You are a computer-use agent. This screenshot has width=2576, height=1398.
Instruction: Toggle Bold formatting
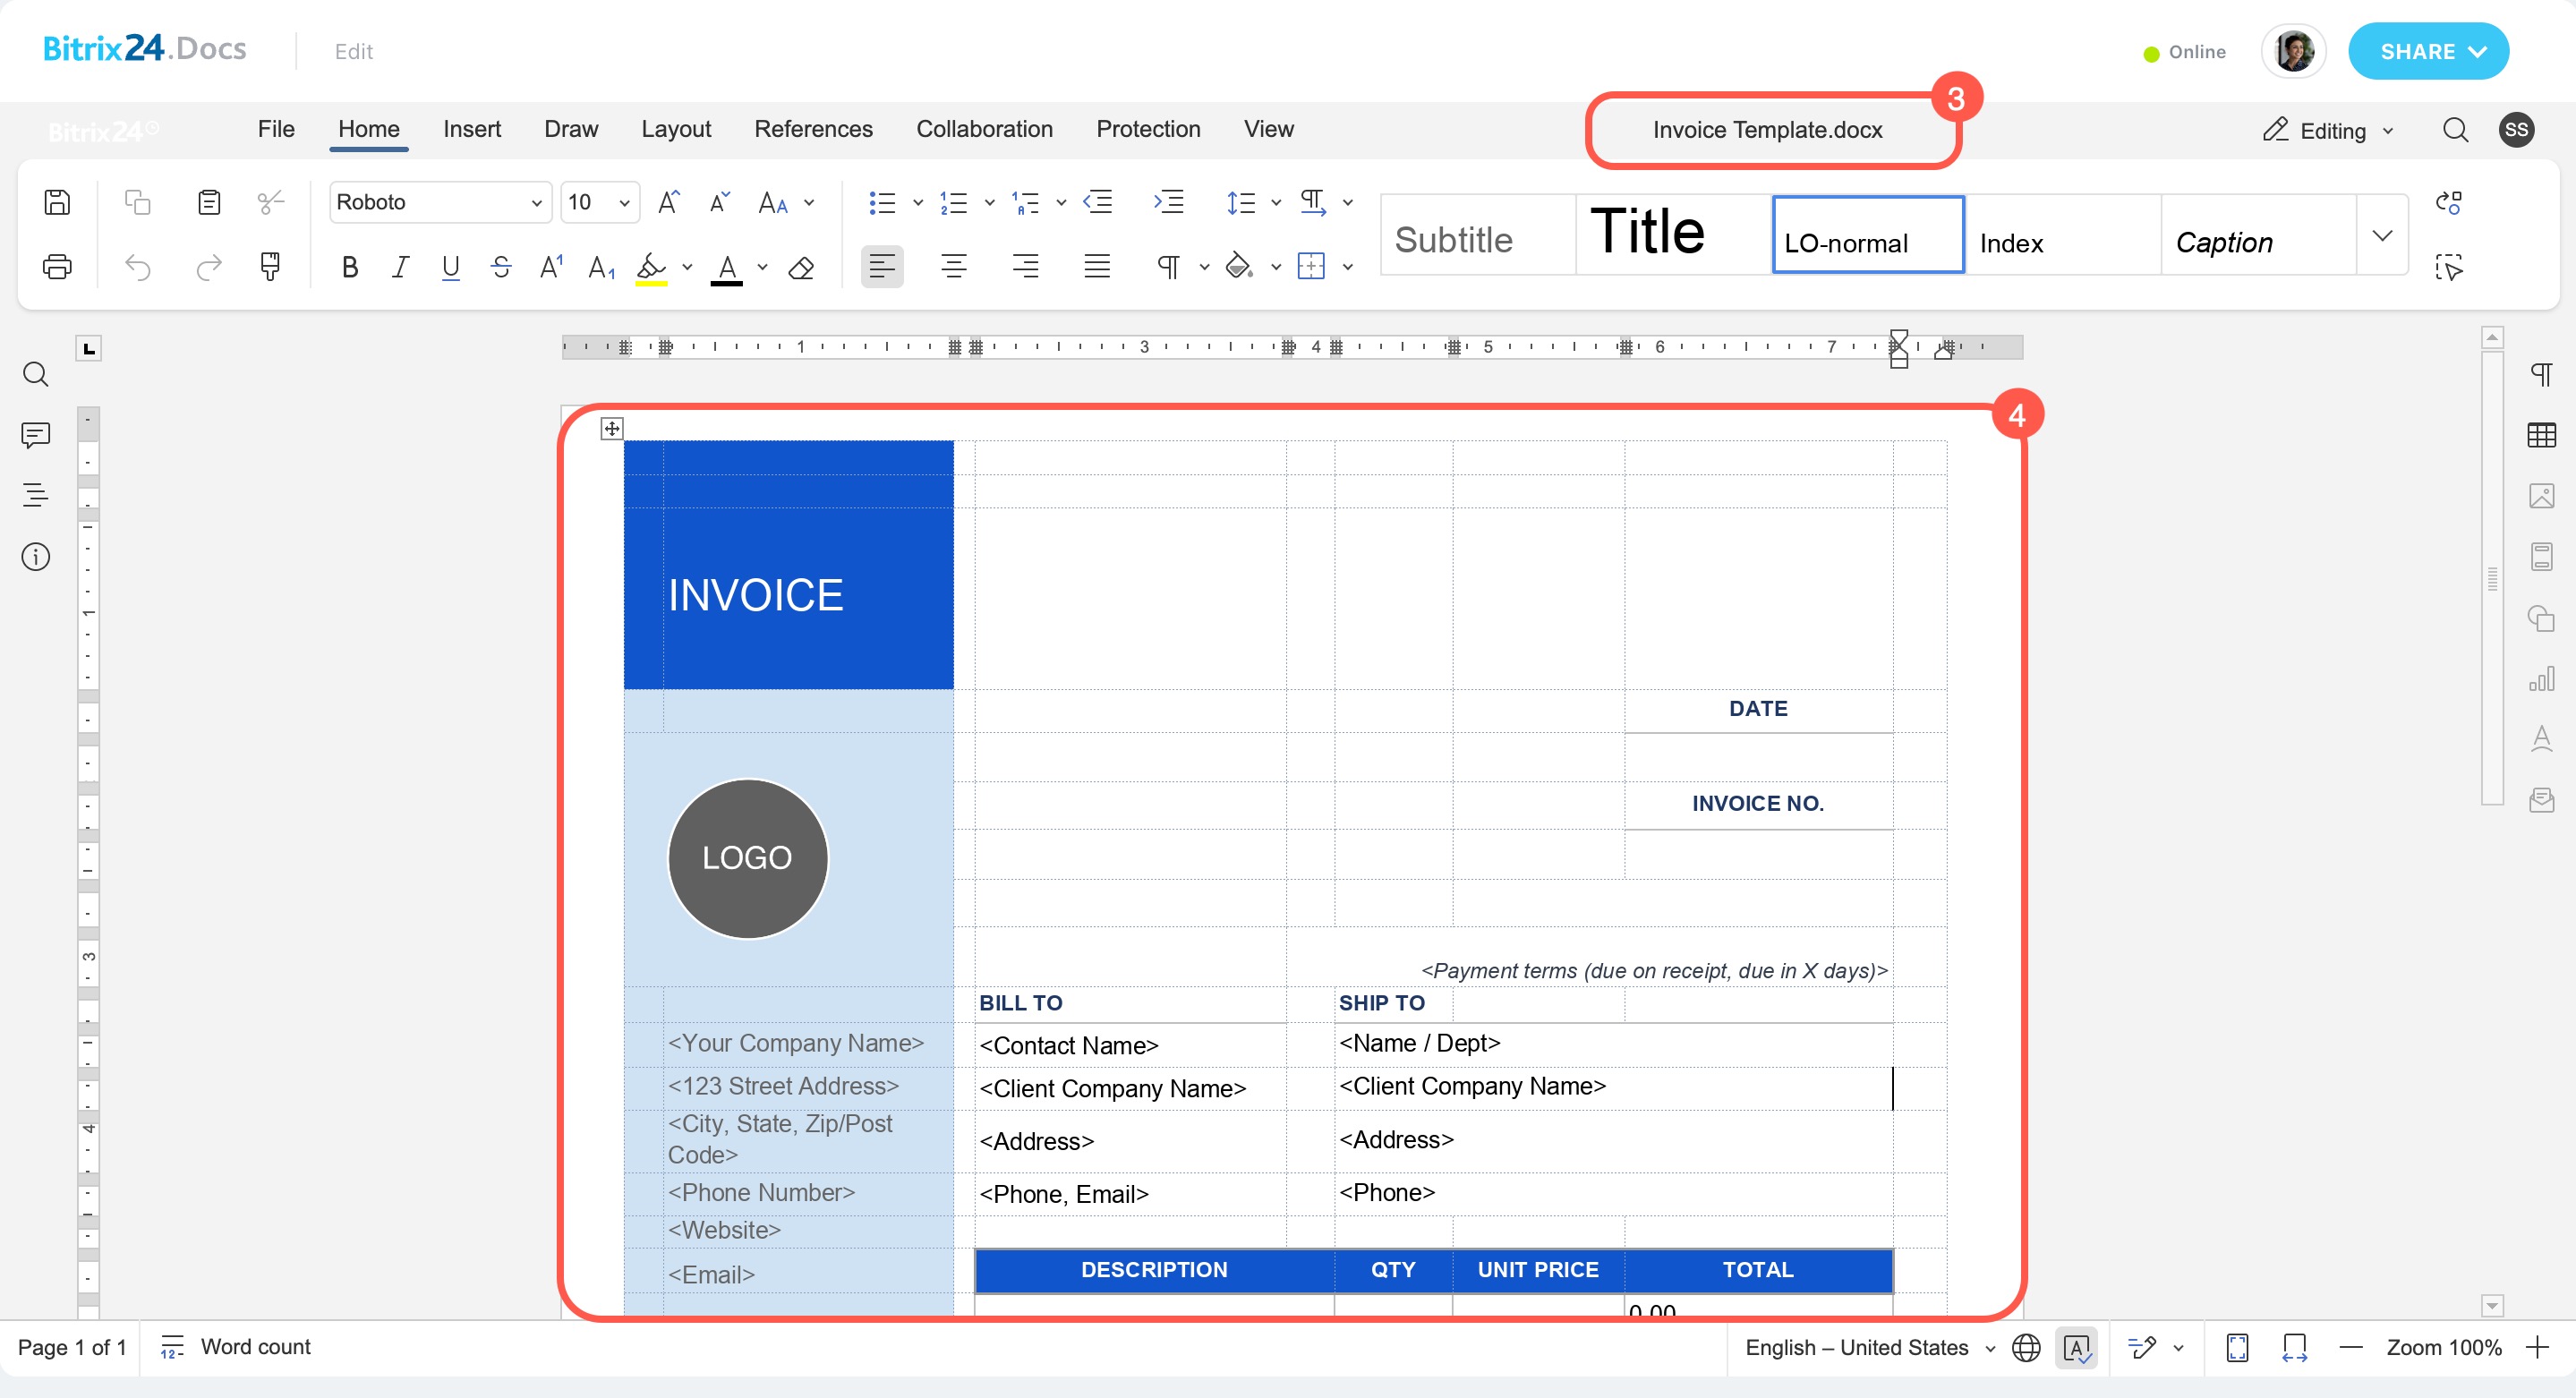tap(349, 267)
